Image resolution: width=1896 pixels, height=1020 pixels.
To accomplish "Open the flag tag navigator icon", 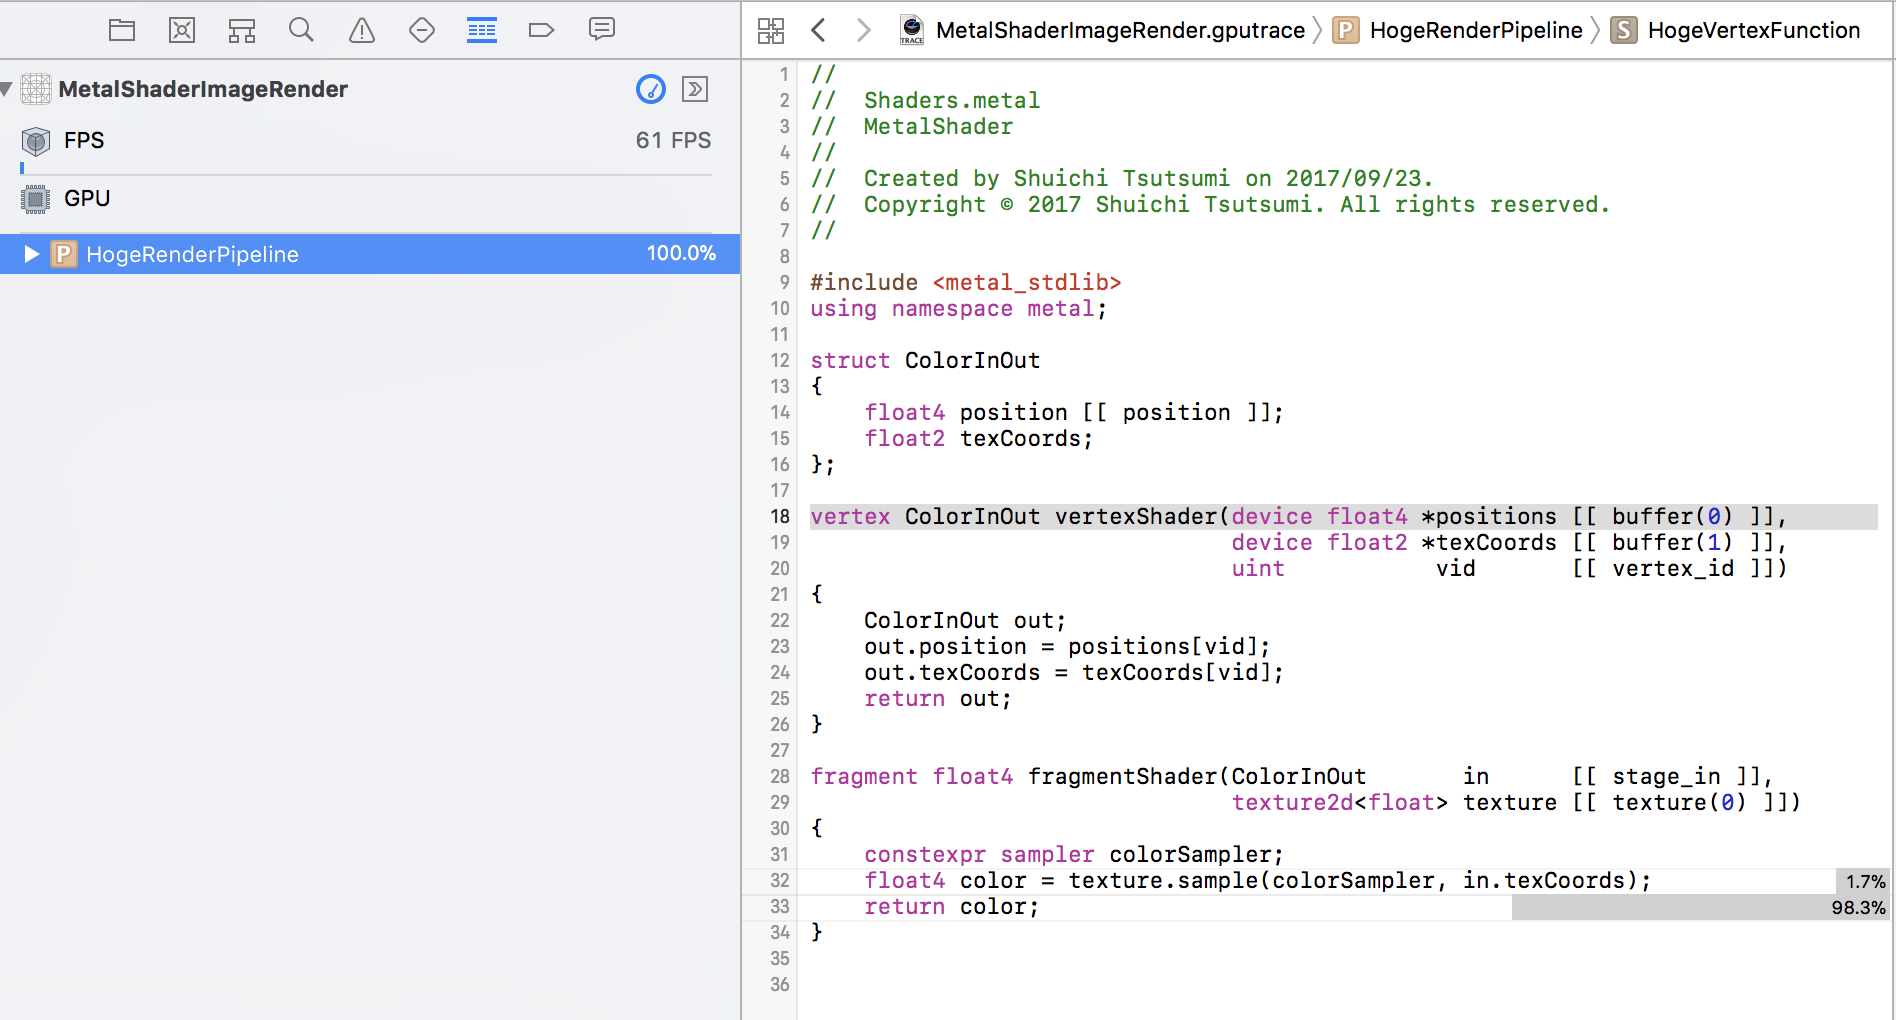I will [x=541, y=30].
